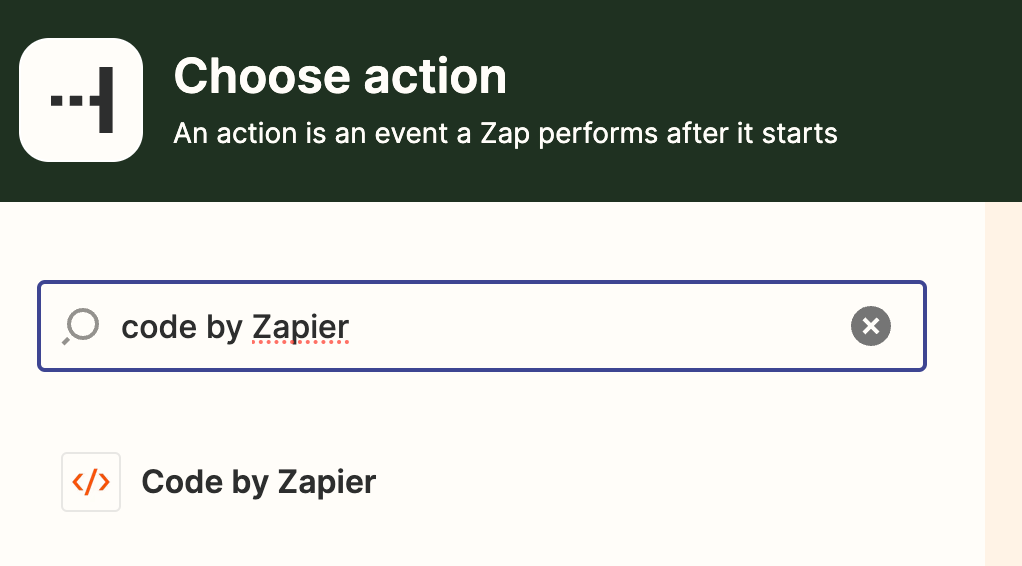This screenshot has width=1022, height=566.
Task: Click the misspelled word "Zapier" in search box
Action: (301, 327)
